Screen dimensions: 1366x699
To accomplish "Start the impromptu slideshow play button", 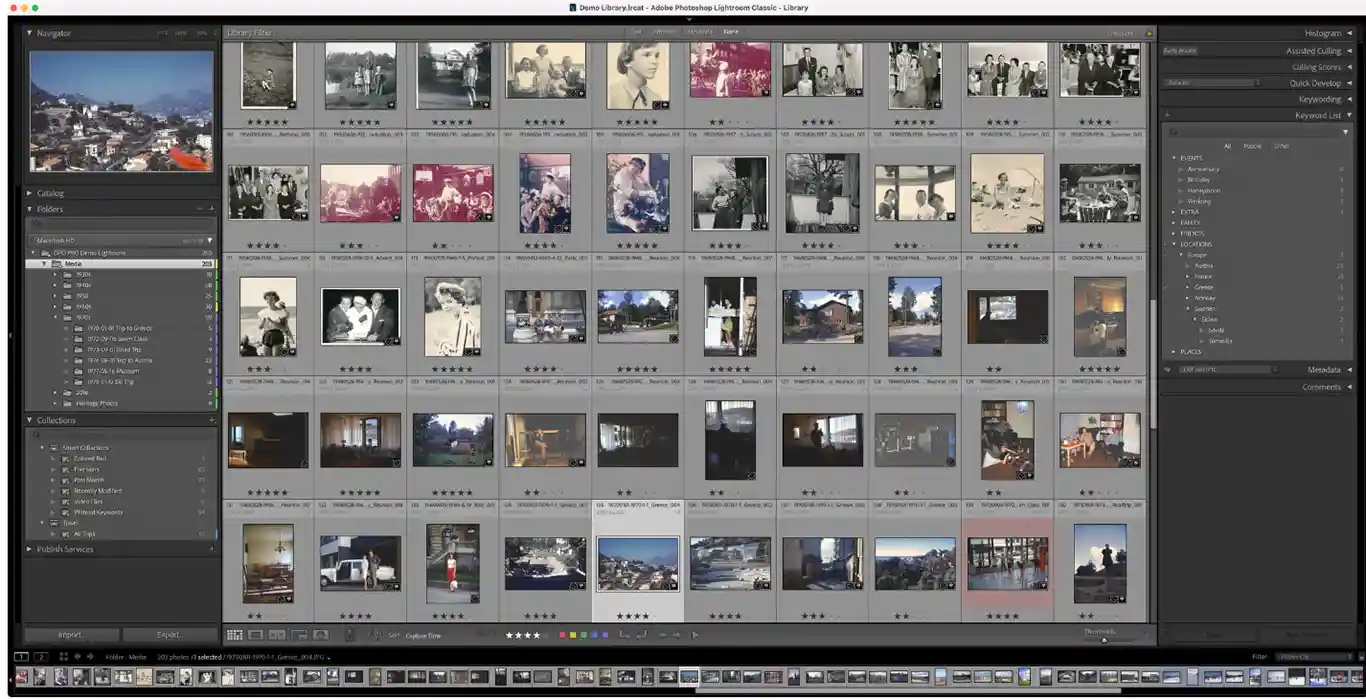I will [695, 635].
